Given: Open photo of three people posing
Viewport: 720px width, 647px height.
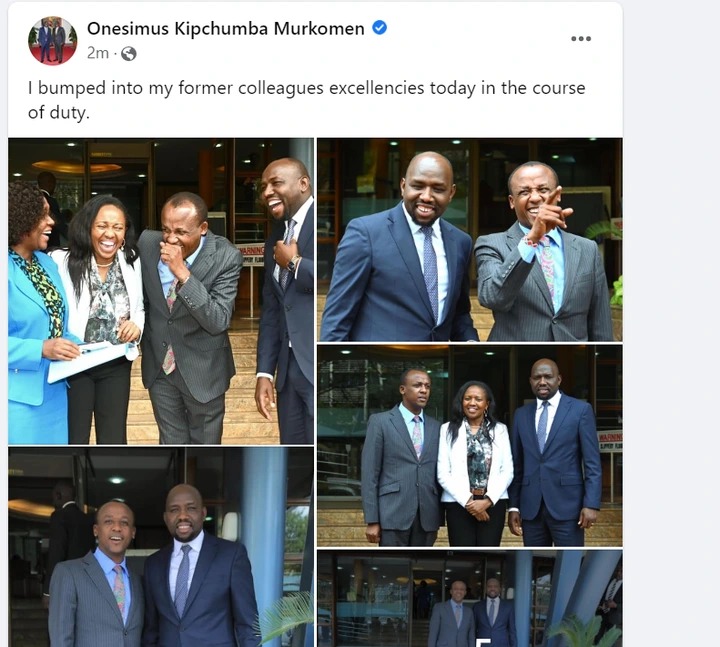Looking at the screenshot, I should pos(470,446).
